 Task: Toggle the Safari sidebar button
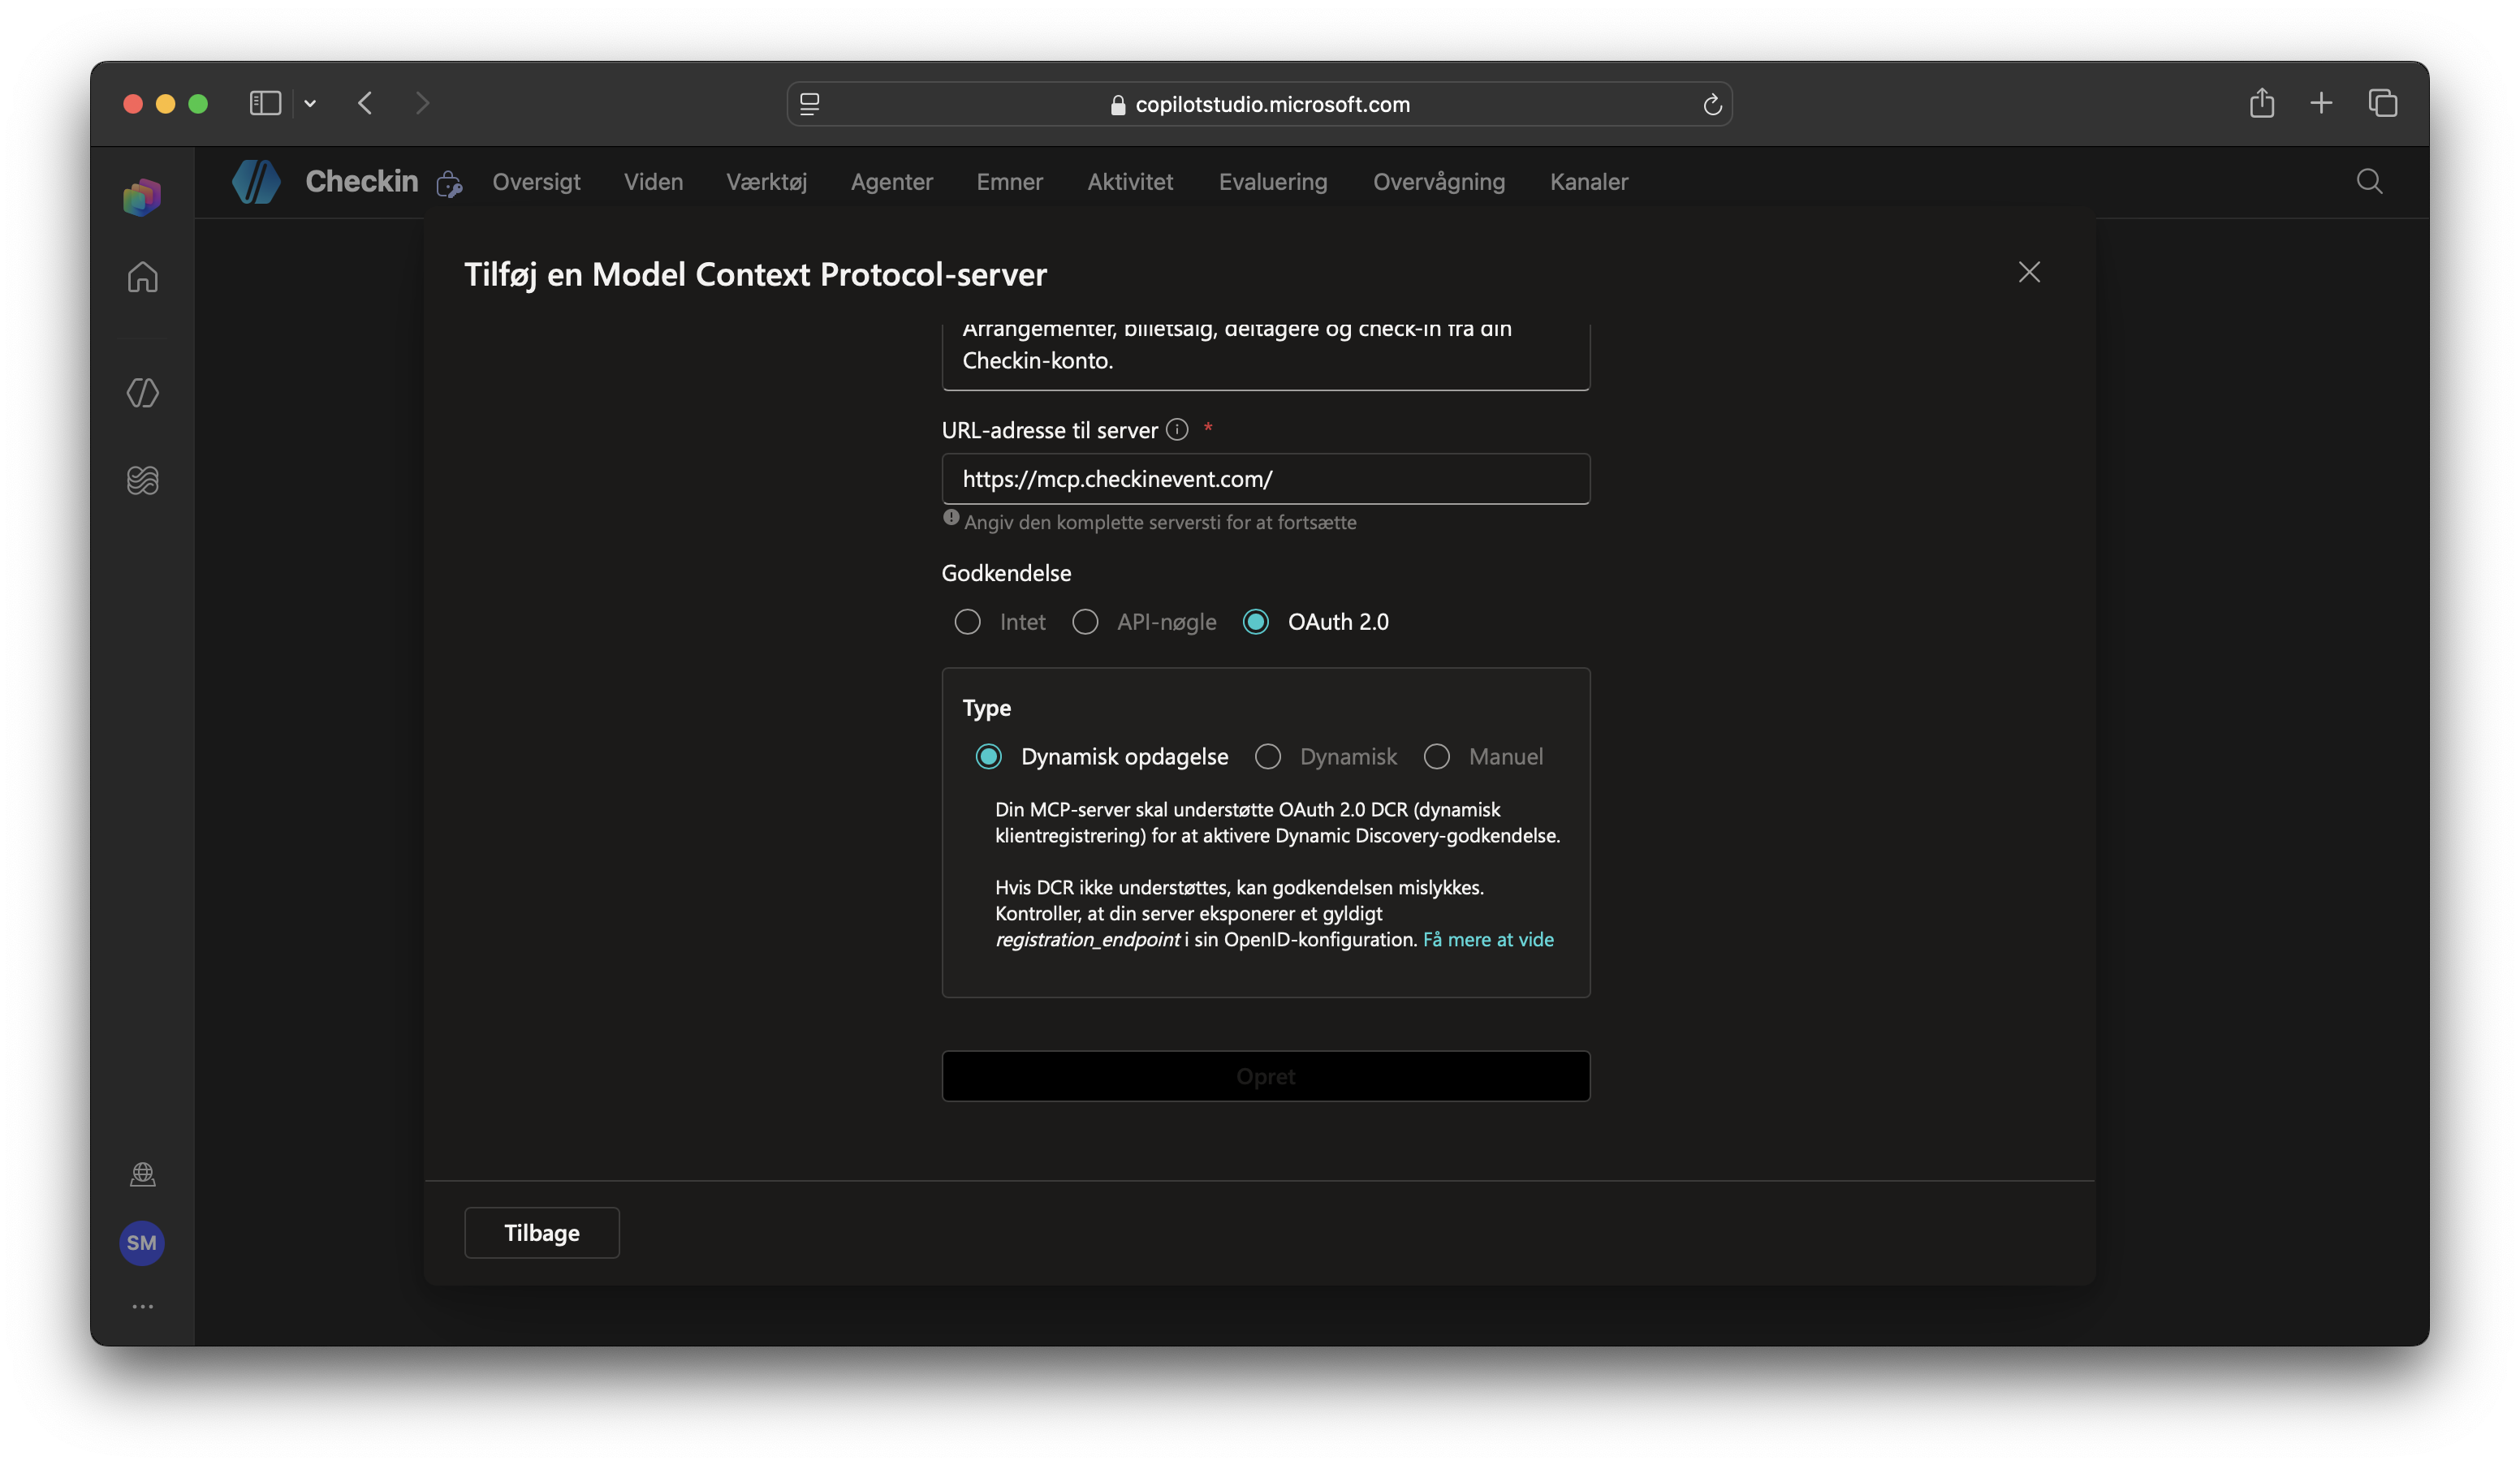(x=265, y=103)
